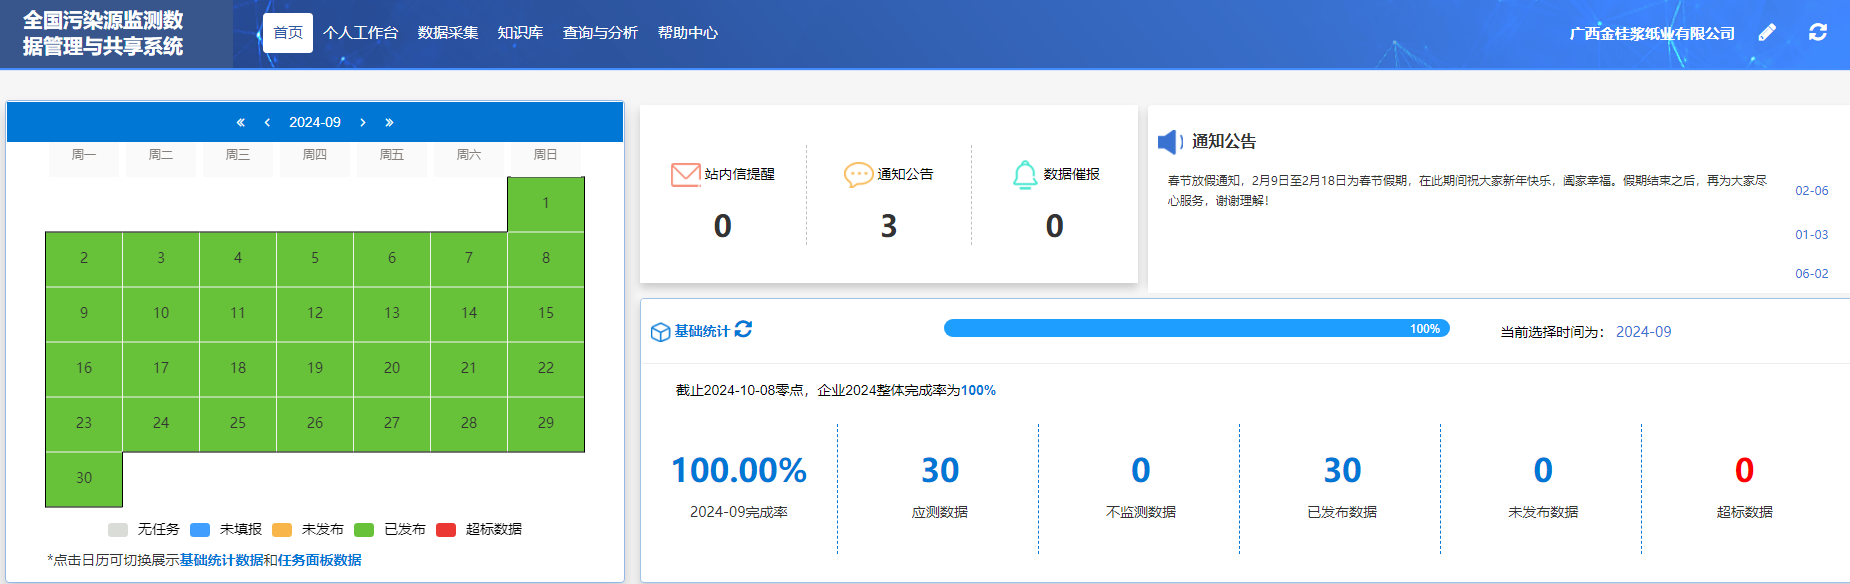The height and width of the screenshot is (584, 1850).
Task: Click the chat bubble notification announcement icon
Action: [858, 175]
